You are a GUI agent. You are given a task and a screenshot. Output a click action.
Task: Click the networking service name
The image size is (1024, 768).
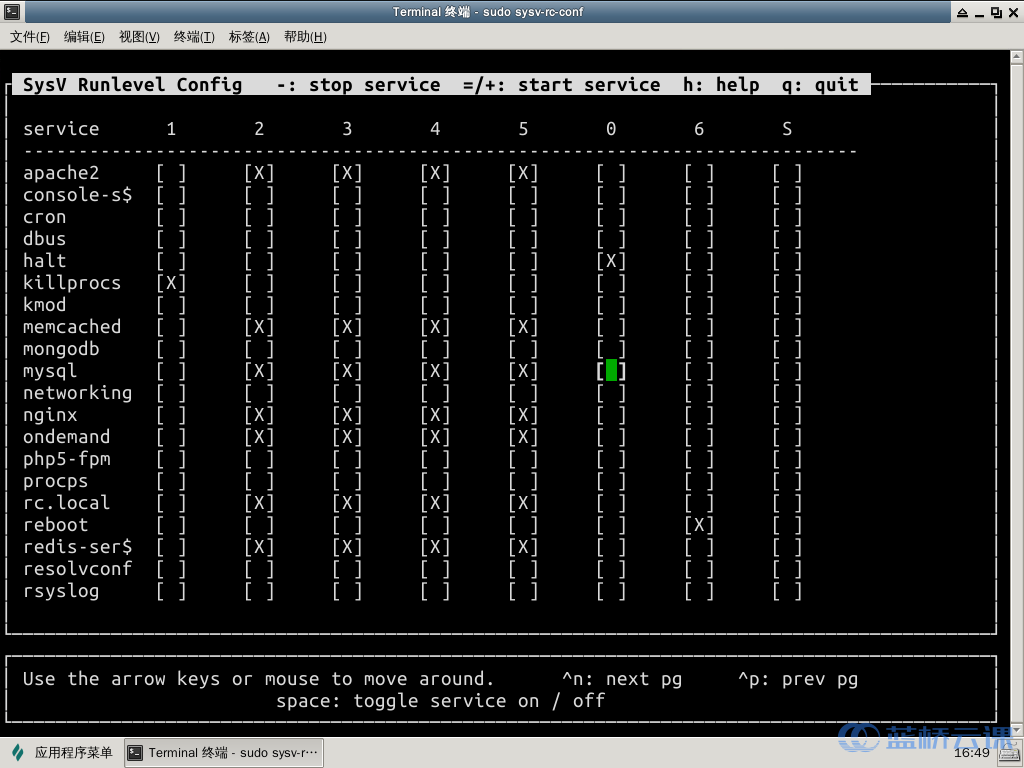78,393
